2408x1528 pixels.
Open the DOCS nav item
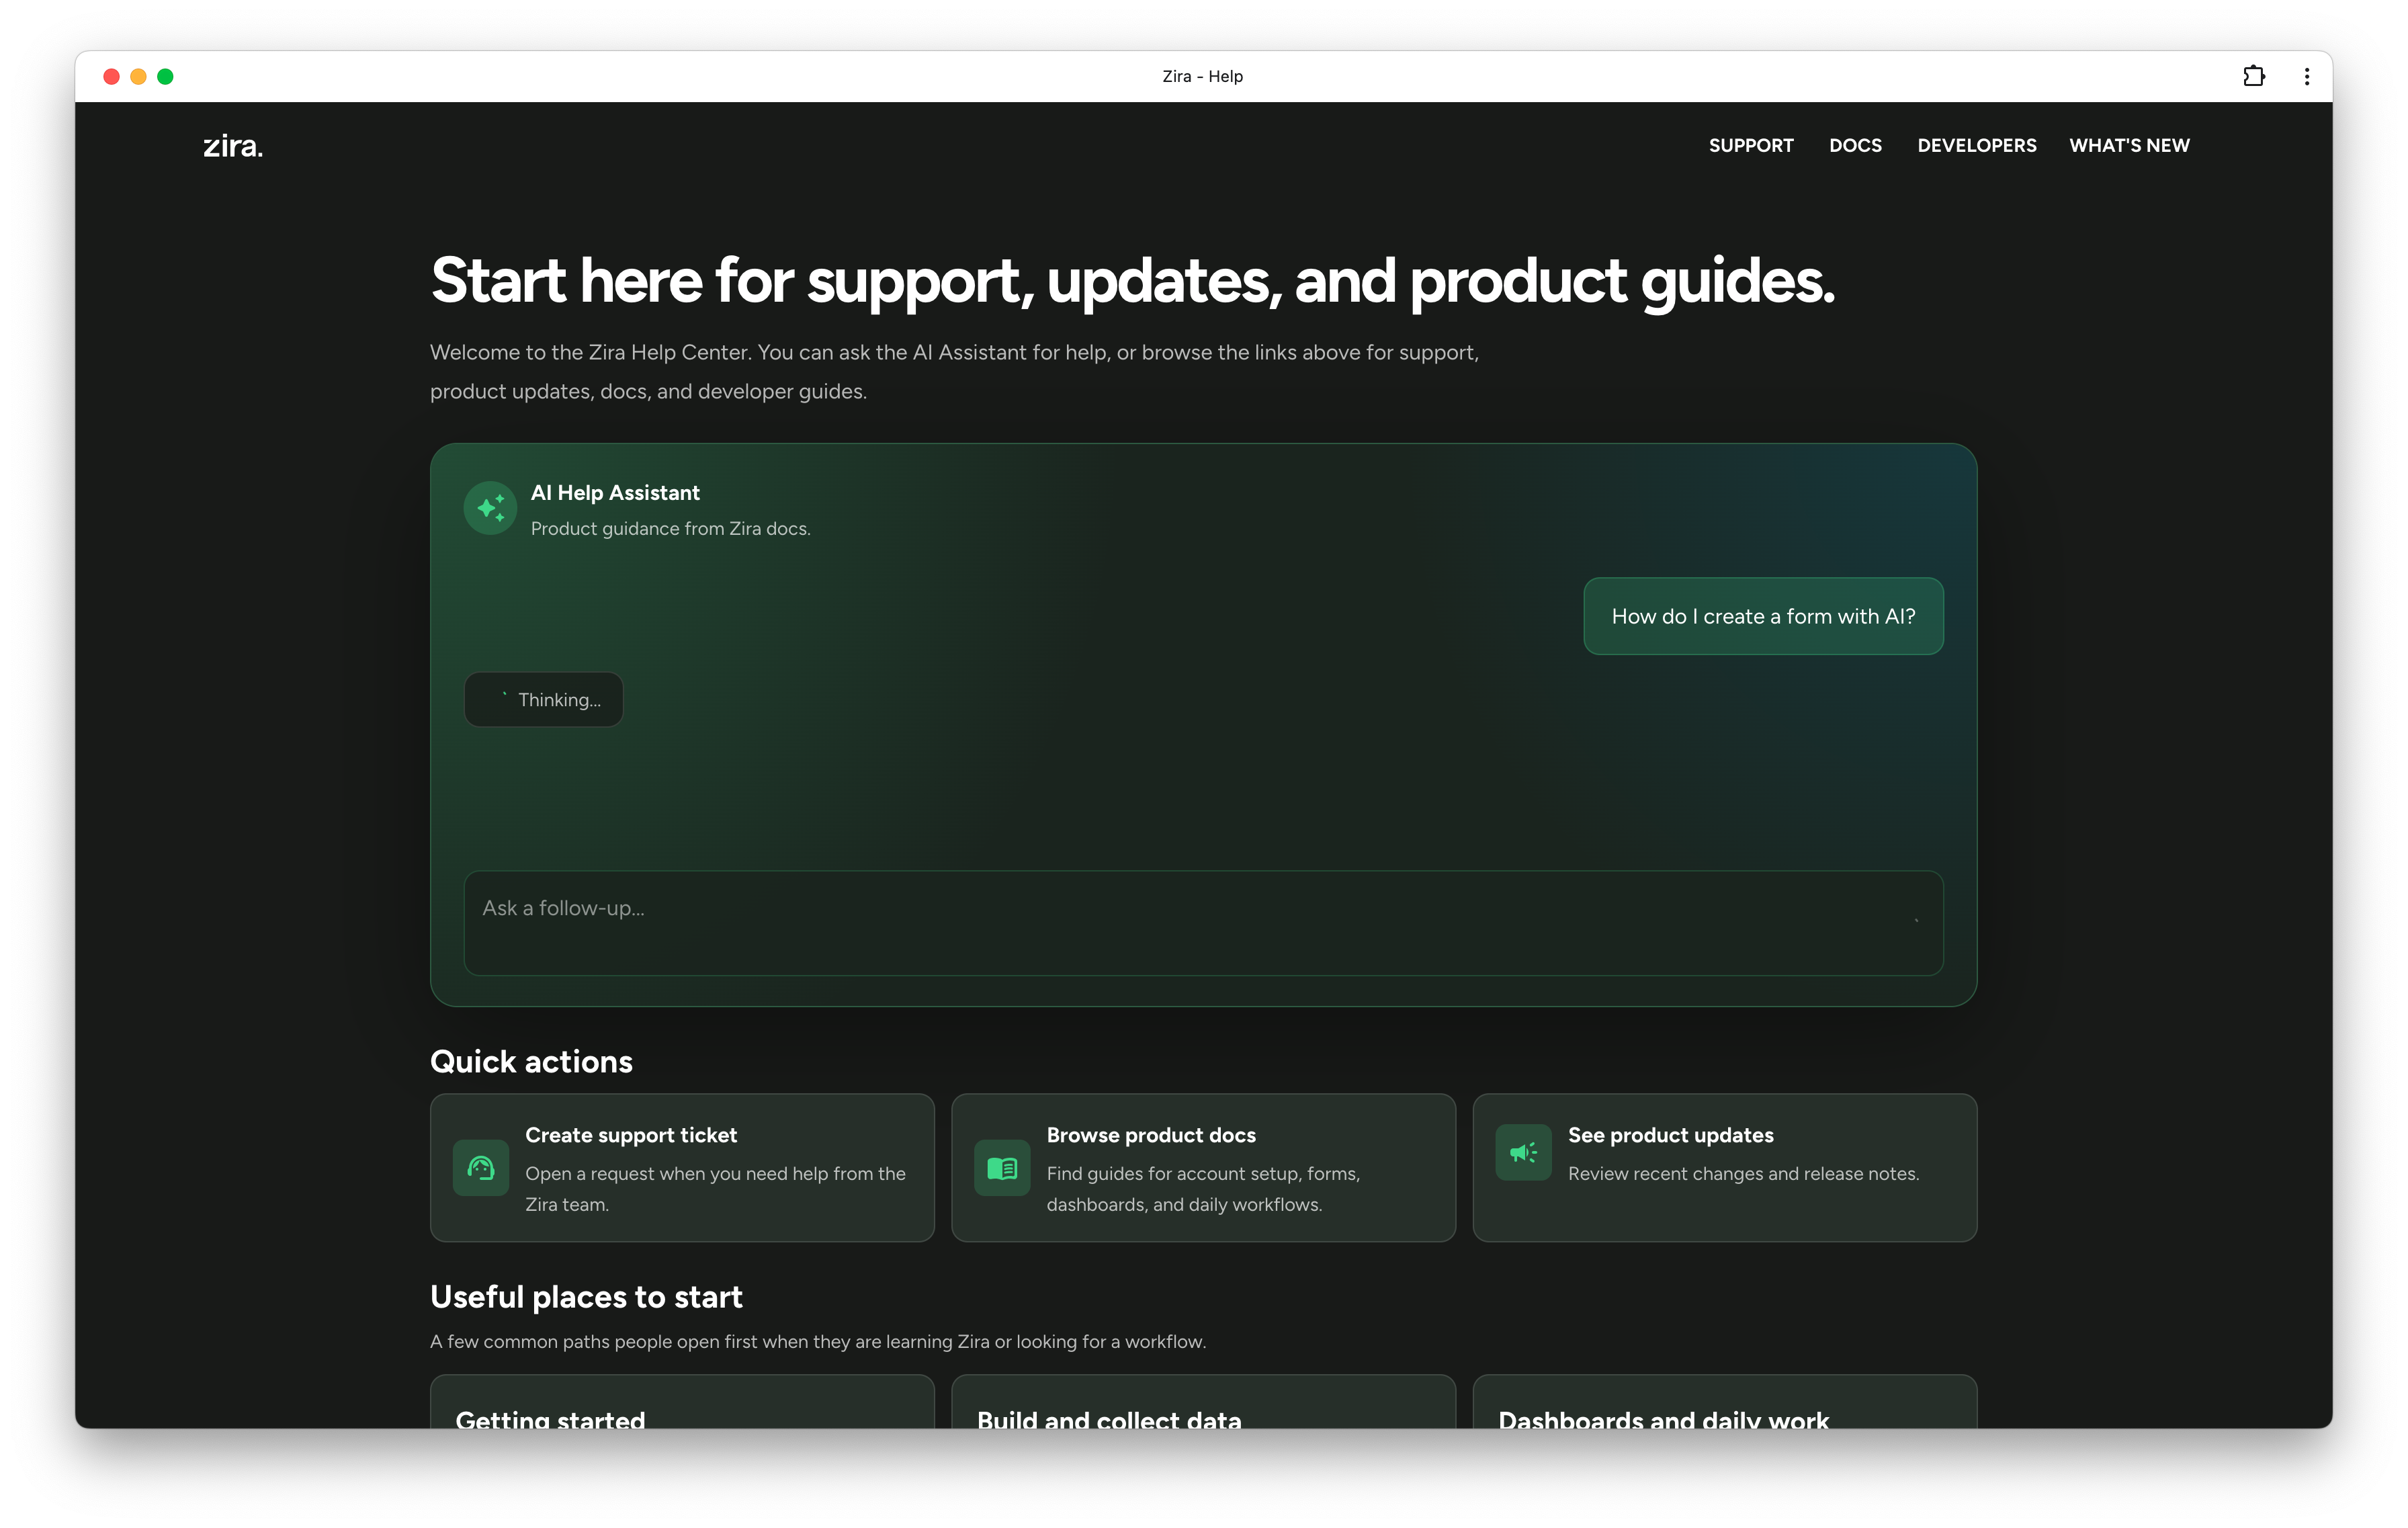[x=1855, y=146]
